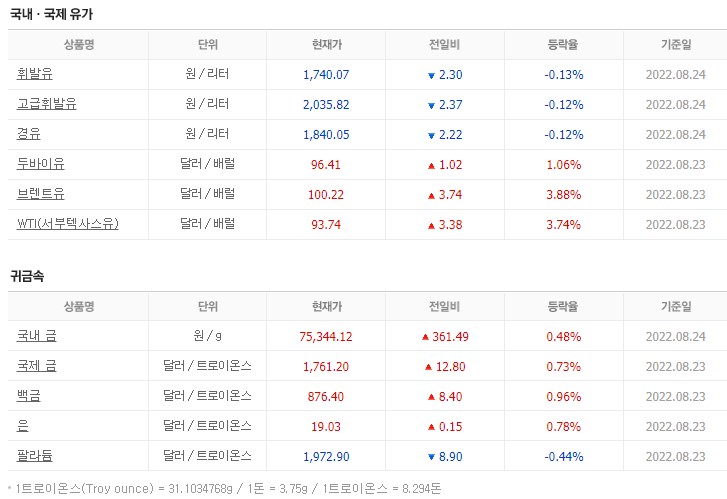Open the 국내 금 product link
The width and height of the screenshot is (727, 499).
[x=37, y=336]
